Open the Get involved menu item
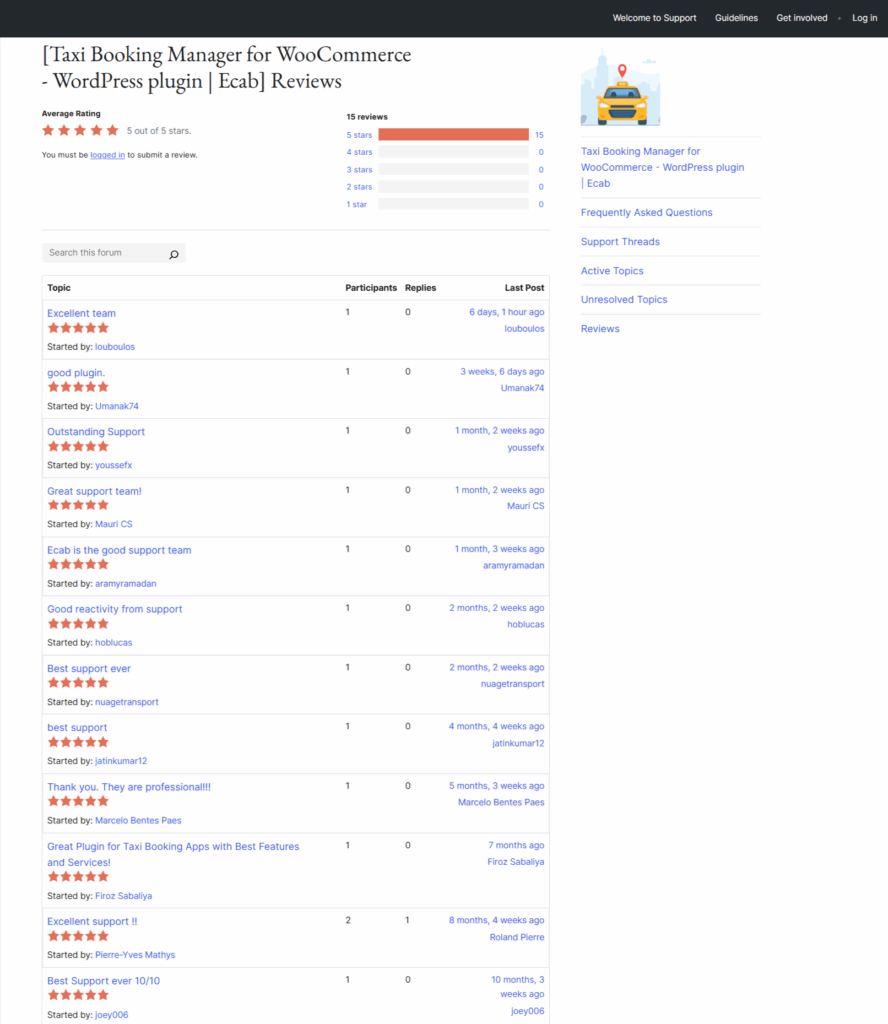888x1024 pixels. [x=801, y=18]
